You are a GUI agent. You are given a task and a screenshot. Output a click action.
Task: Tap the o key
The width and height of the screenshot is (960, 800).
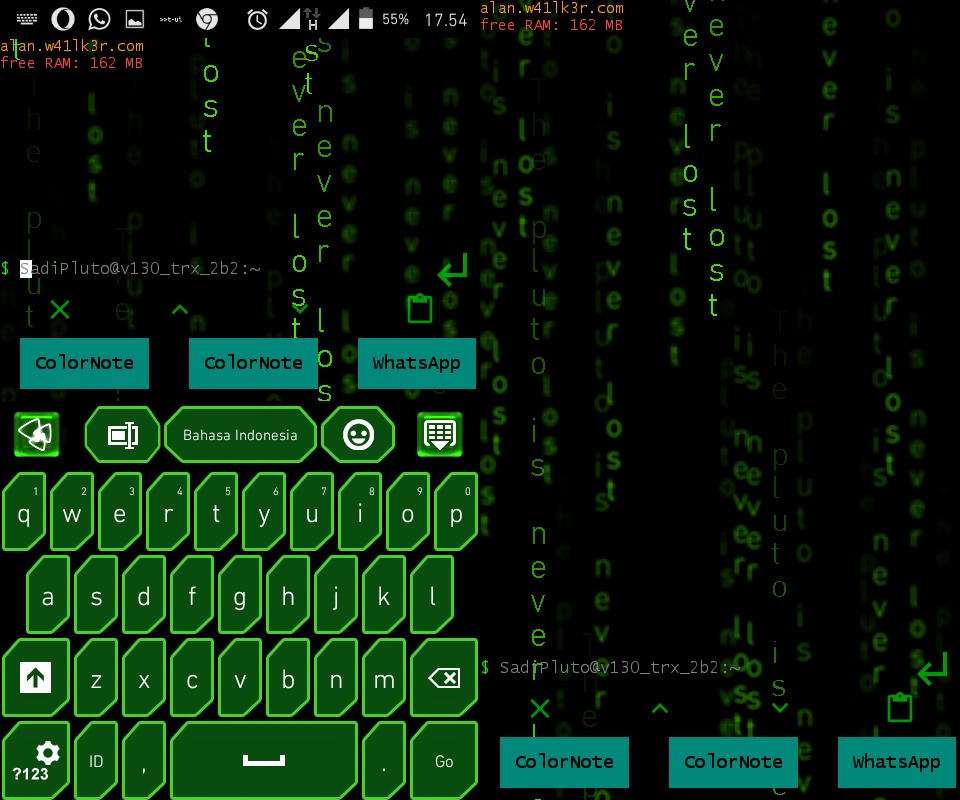408,512
